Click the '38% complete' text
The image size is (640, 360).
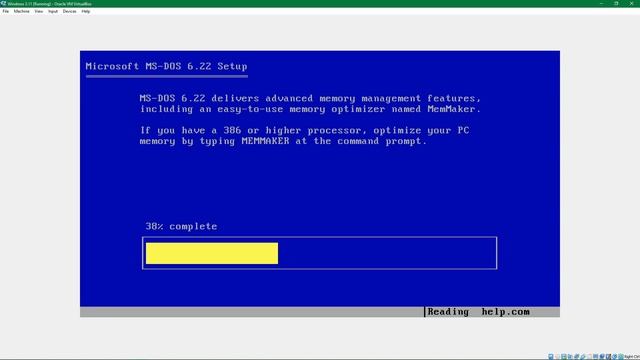(x=181, y=226)
